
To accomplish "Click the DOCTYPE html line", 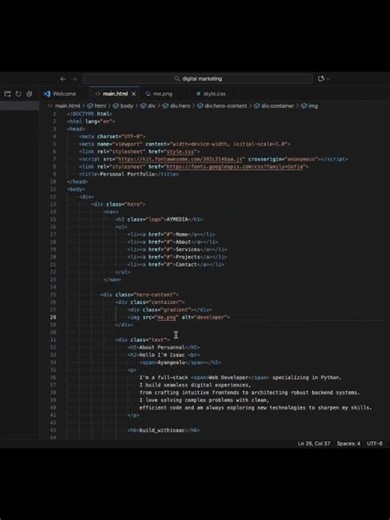I will 90,114.
